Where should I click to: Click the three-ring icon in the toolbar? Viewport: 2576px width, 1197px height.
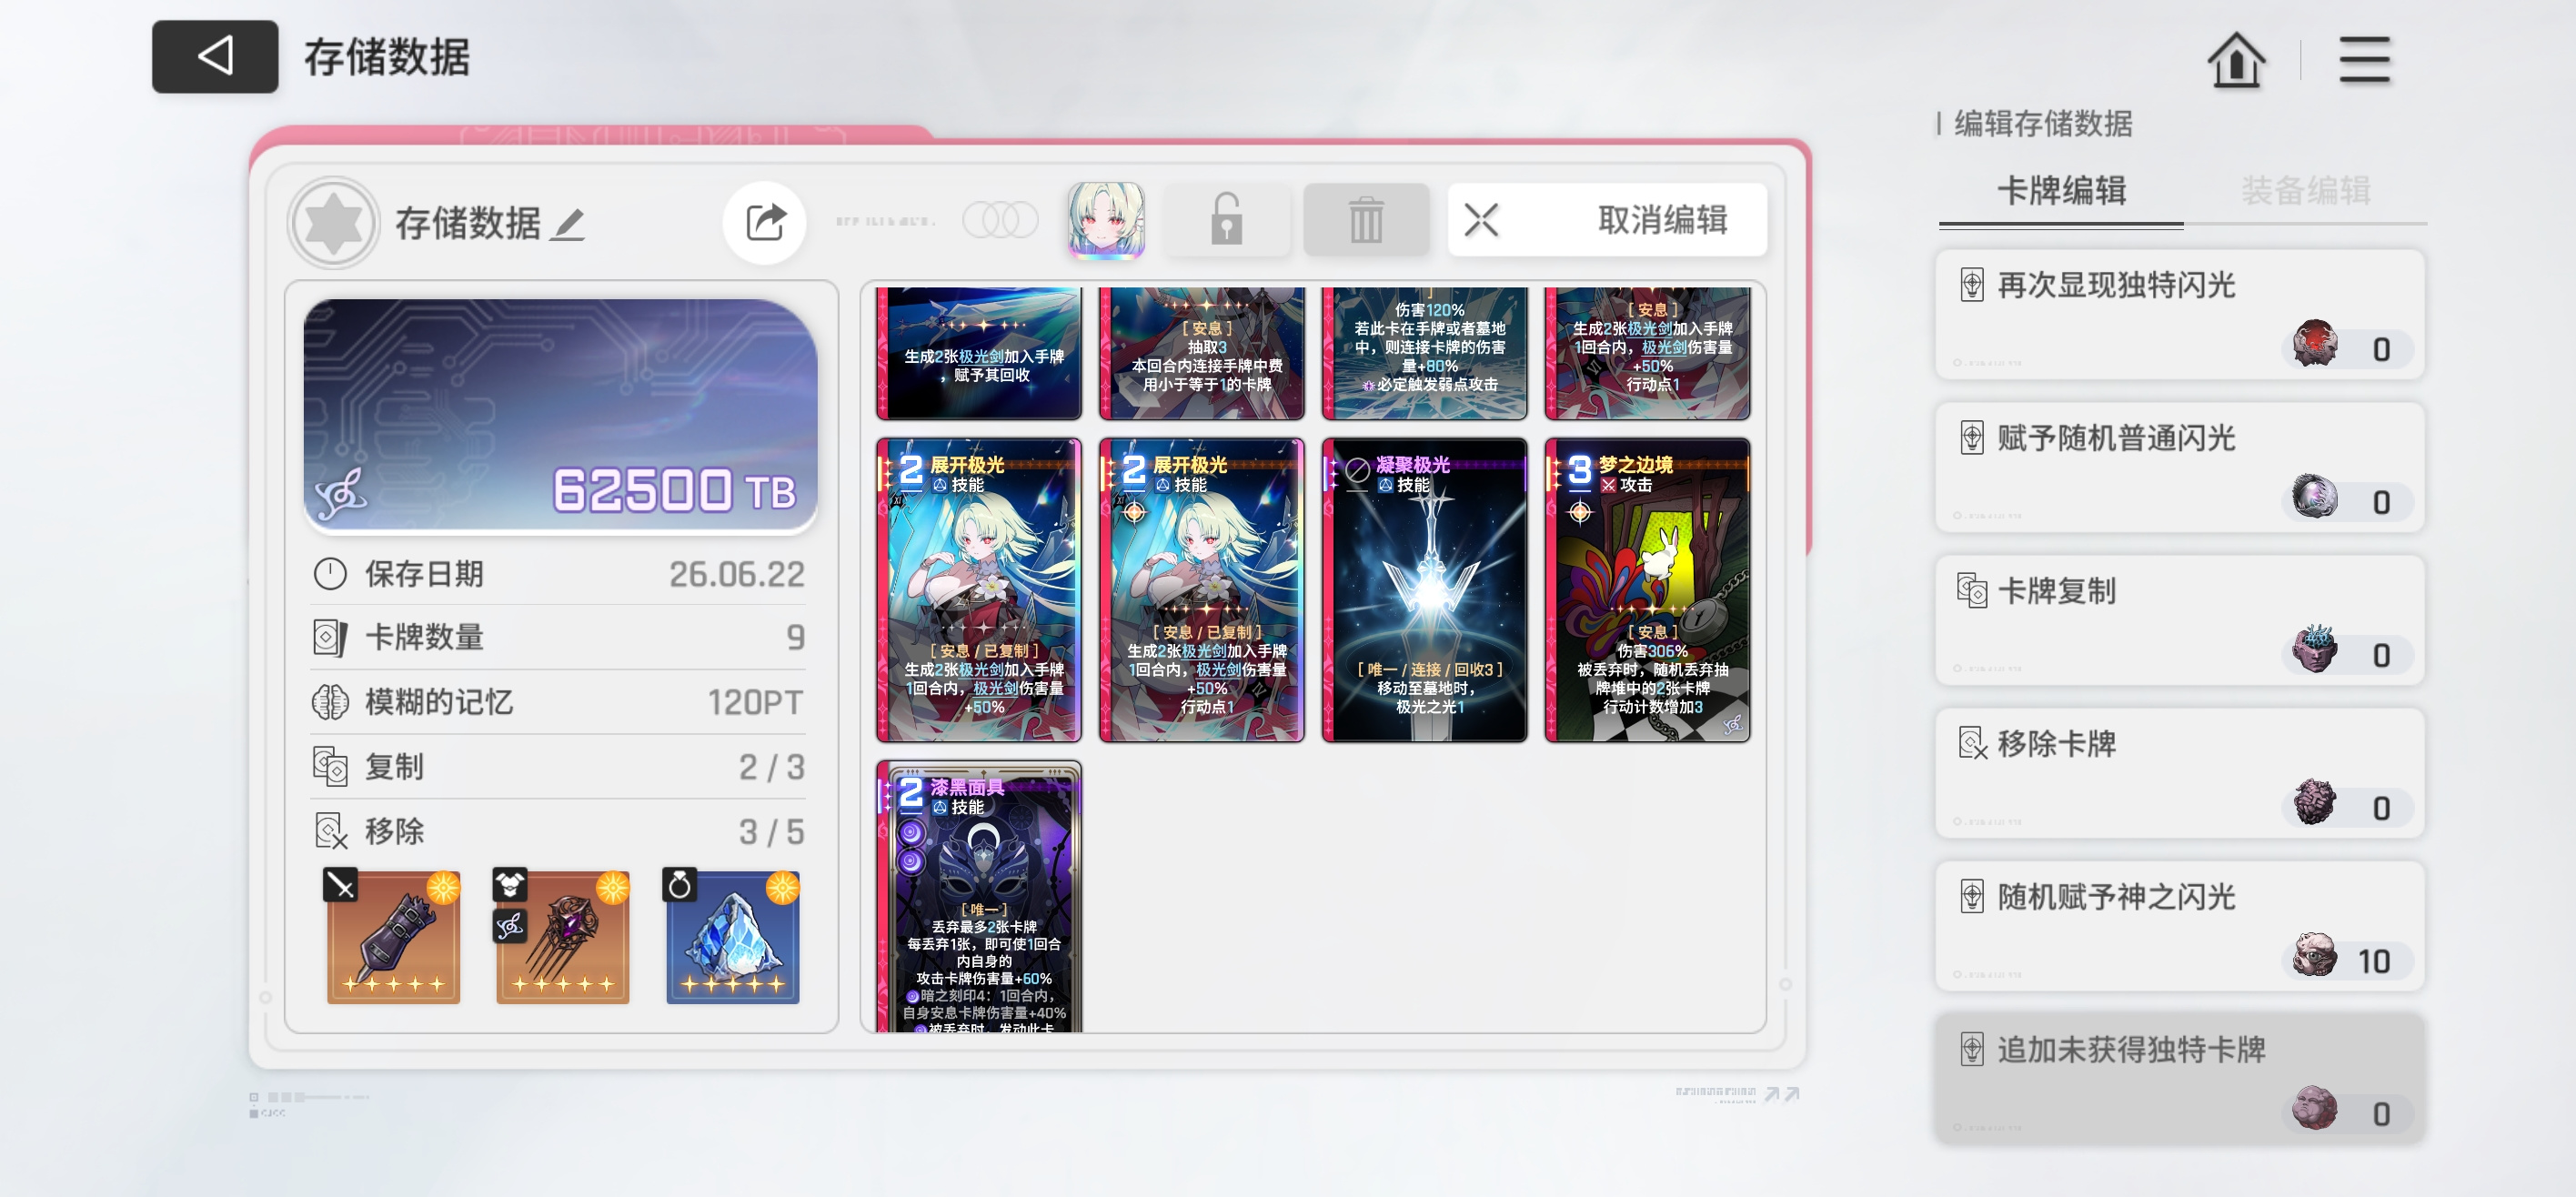tap(1000, 220)
